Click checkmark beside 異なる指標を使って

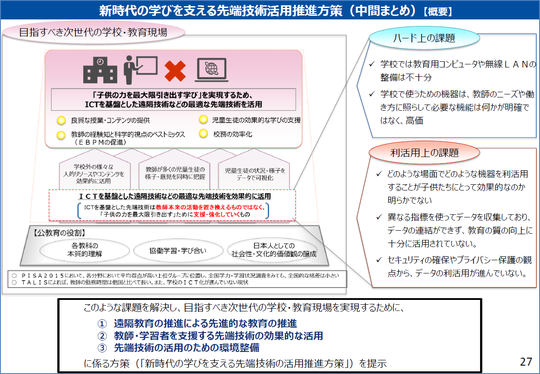point(379,217)
